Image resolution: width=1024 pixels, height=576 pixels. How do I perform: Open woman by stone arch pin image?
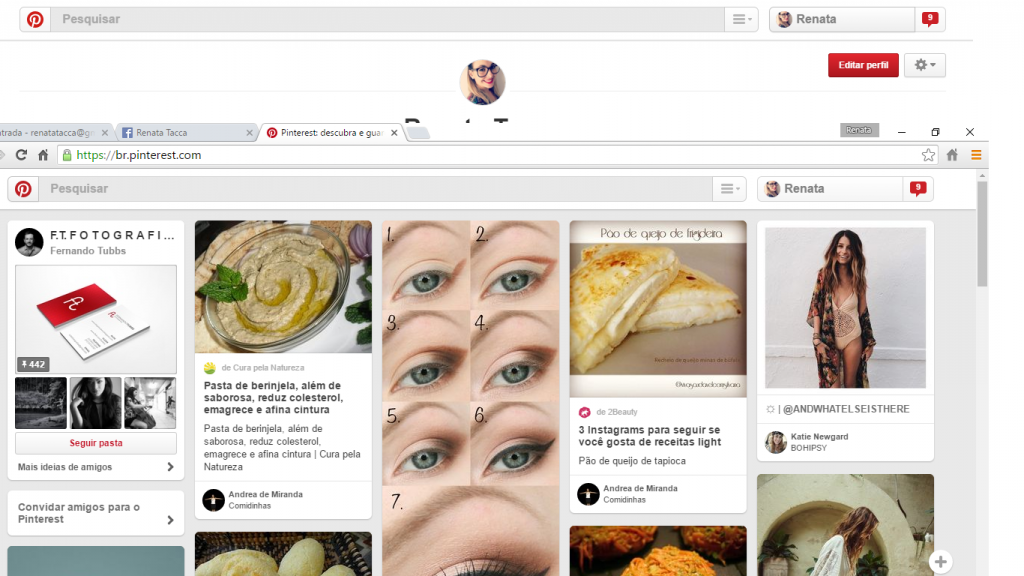(846, 525)
